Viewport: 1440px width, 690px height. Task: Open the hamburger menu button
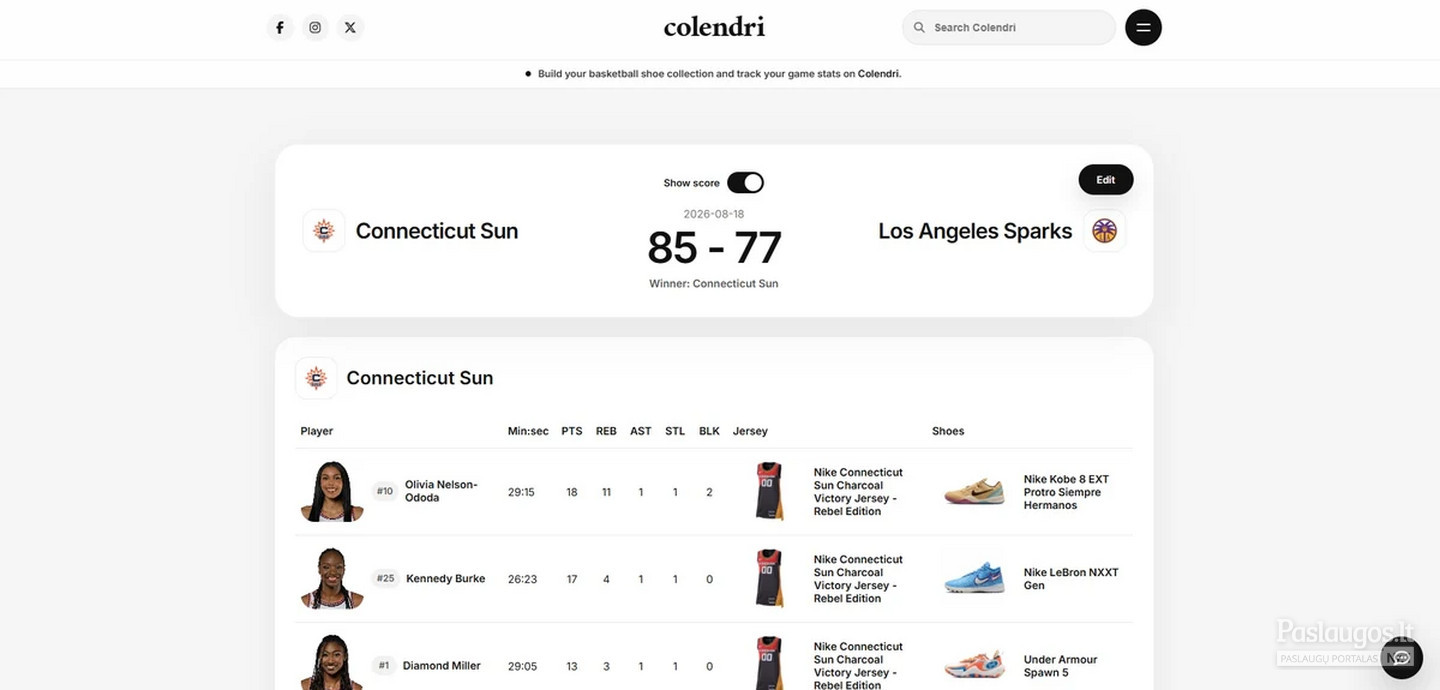1143,27
